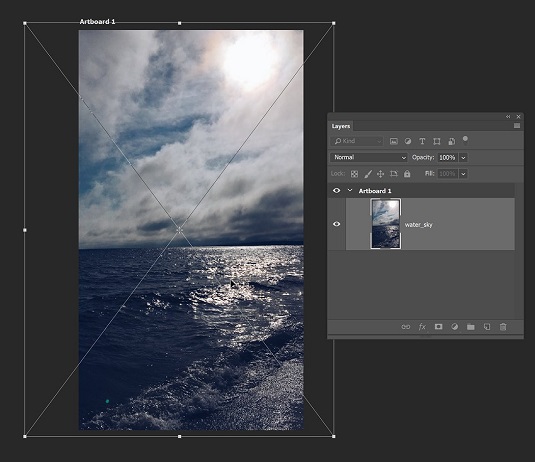535x462 pixels.
Task: Filter layers by smart objects icon
Action: tap(451, 141)
